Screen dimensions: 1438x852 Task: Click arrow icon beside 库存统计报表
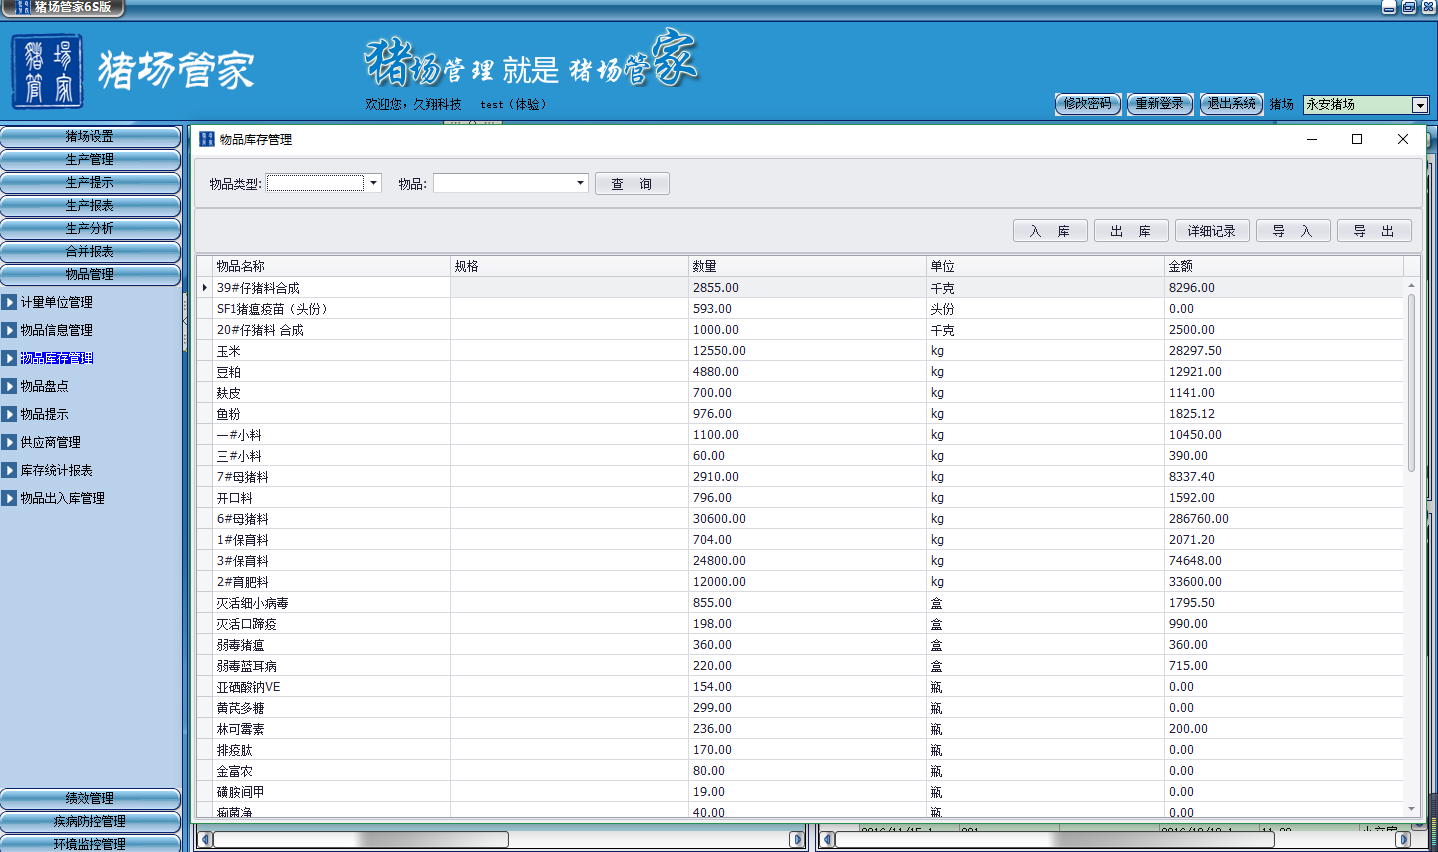click(x=9, y=470)
